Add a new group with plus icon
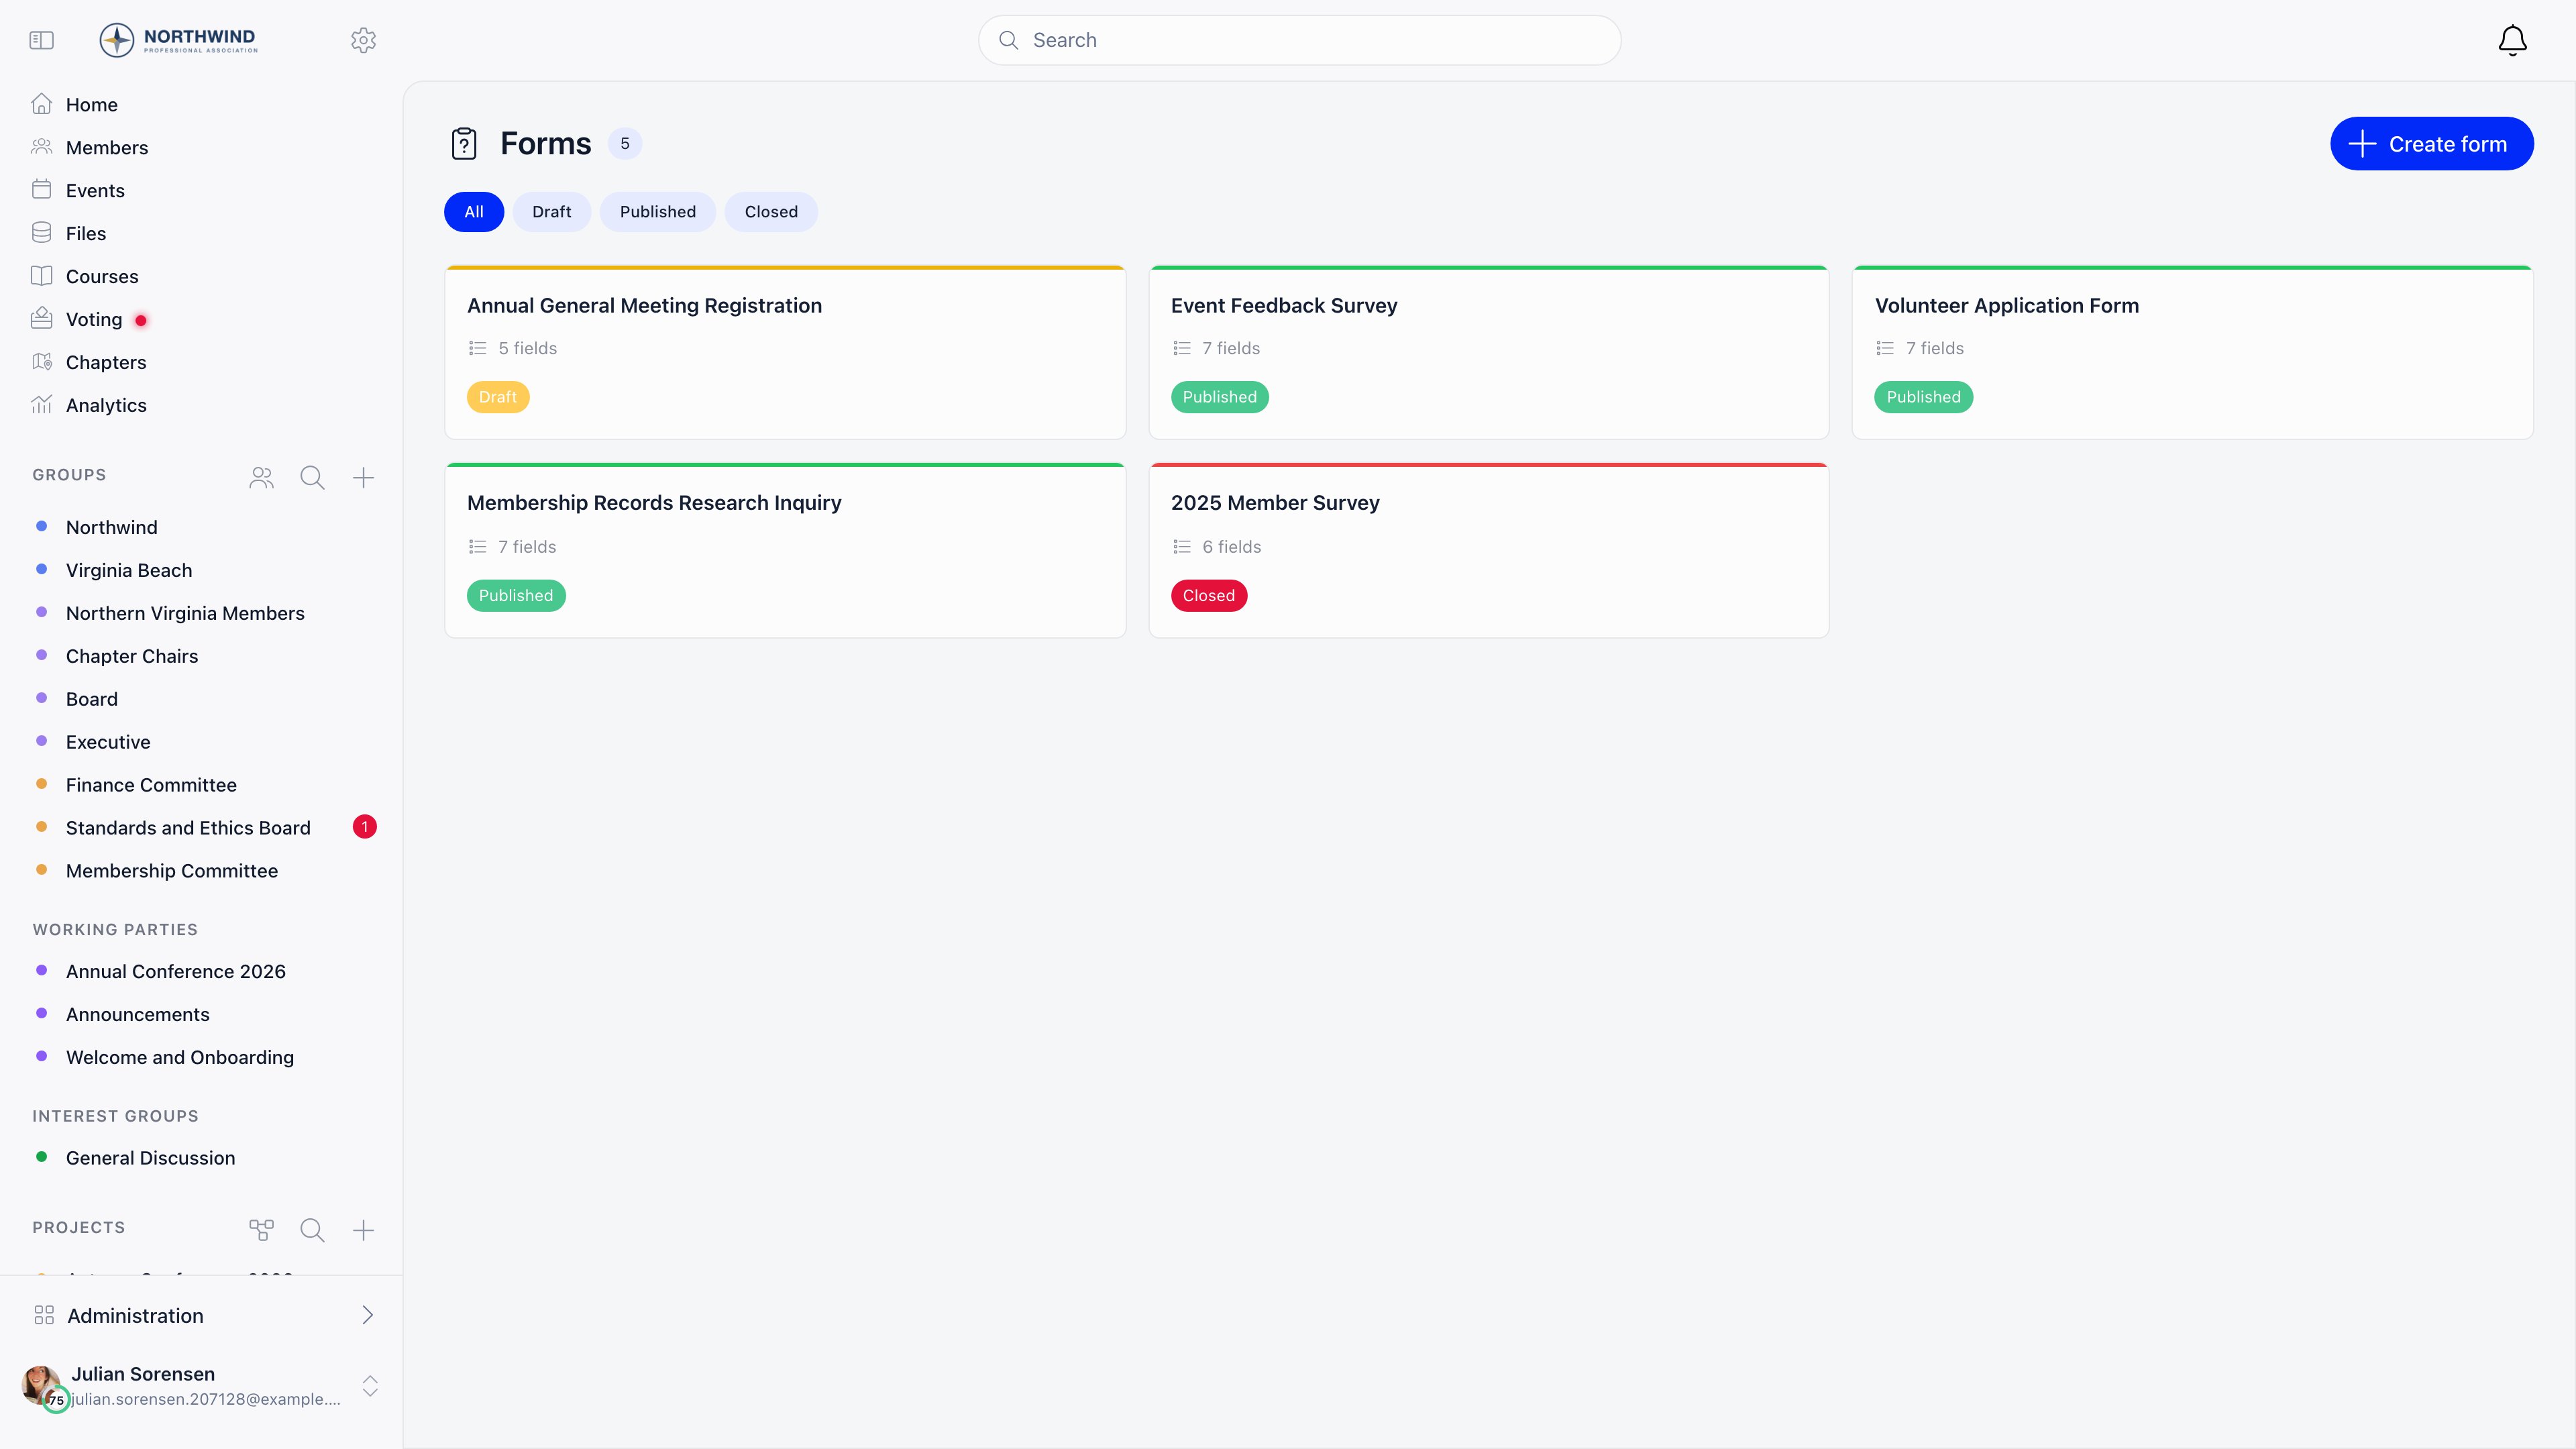This screenshot has height=1449, width=2576. pyautogui.click(x=363, y=478)
